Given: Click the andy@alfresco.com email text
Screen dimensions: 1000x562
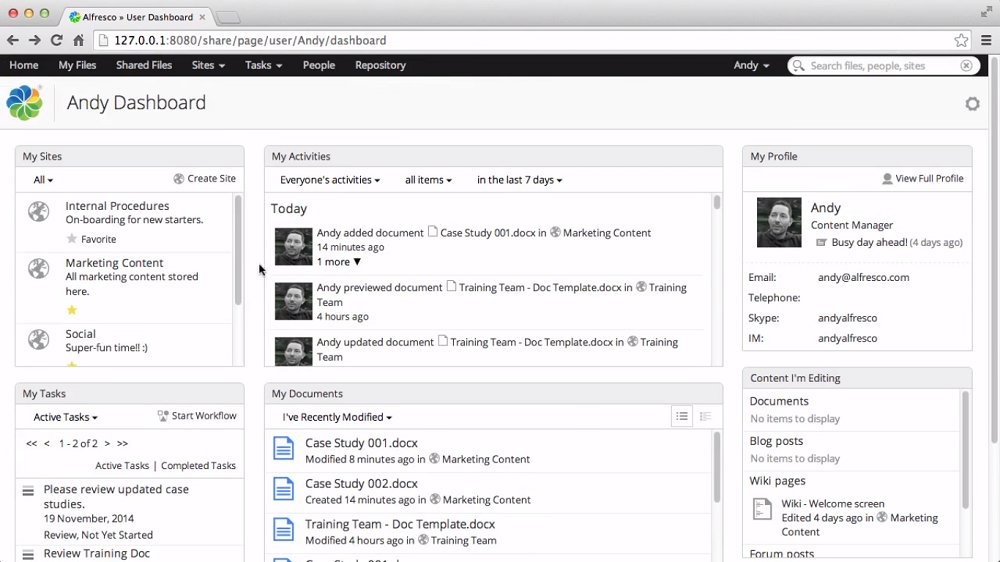Looking at the screenshot, I should pos(864,277).
